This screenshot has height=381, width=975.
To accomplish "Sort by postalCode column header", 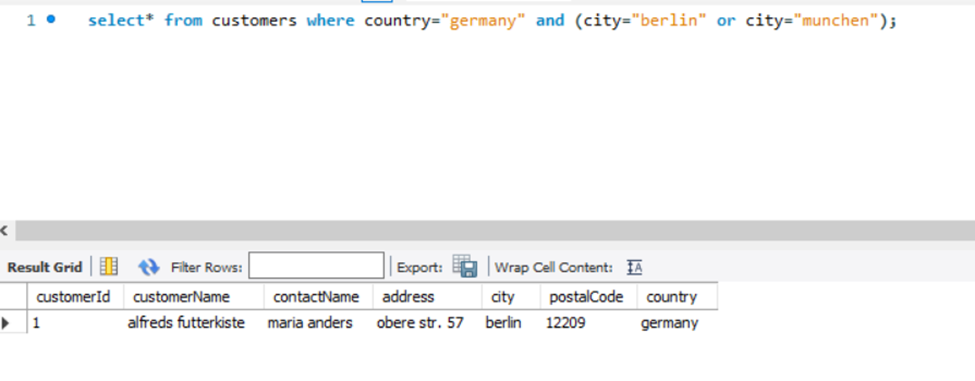I will 588,296.
